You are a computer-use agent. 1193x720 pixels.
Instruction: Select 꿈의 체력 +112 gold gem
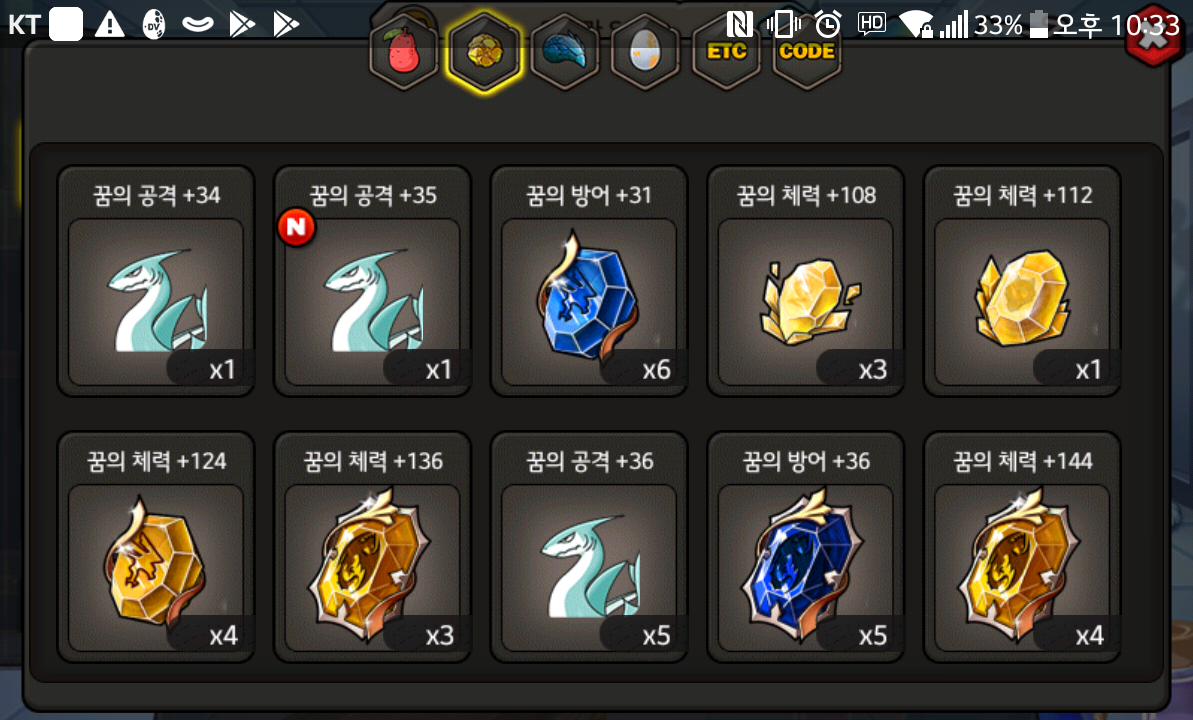coord(1022,282)
